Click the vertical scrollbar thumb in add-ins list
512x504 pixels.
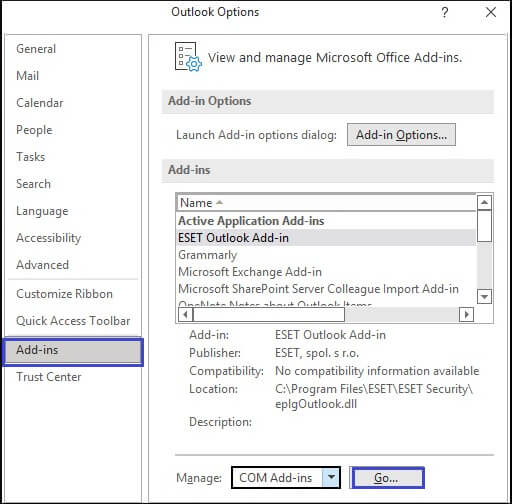click(x=484, y=226)
